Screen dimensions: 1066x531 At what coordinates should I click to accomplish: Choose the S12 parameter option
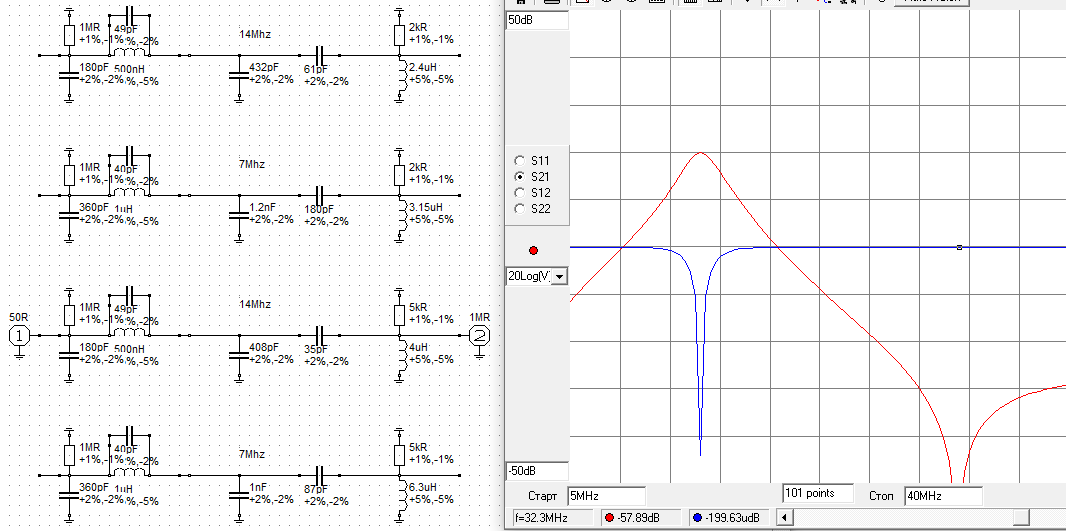[x=518, y=192]
